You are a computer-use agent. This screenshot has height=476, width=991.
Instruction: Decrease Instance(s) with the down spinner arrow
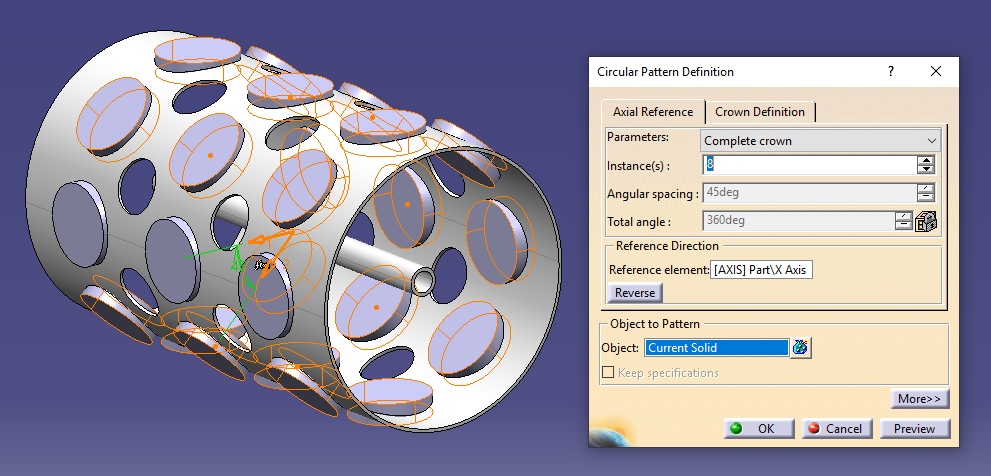pyautogui.click(x=926, y=169)
